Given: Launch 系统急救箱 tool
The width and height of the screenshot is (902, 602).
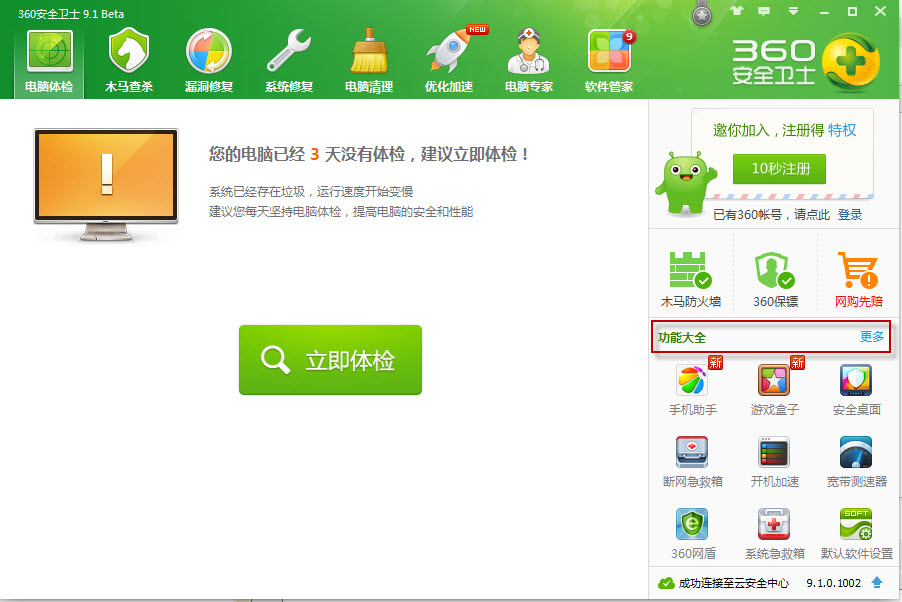Looking at the screenshot, I should coord(774,534).
